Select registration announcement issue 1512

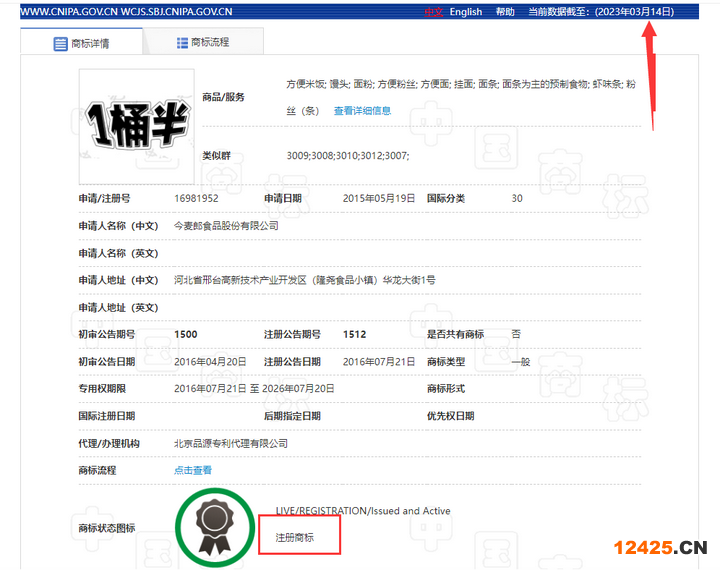354,334
